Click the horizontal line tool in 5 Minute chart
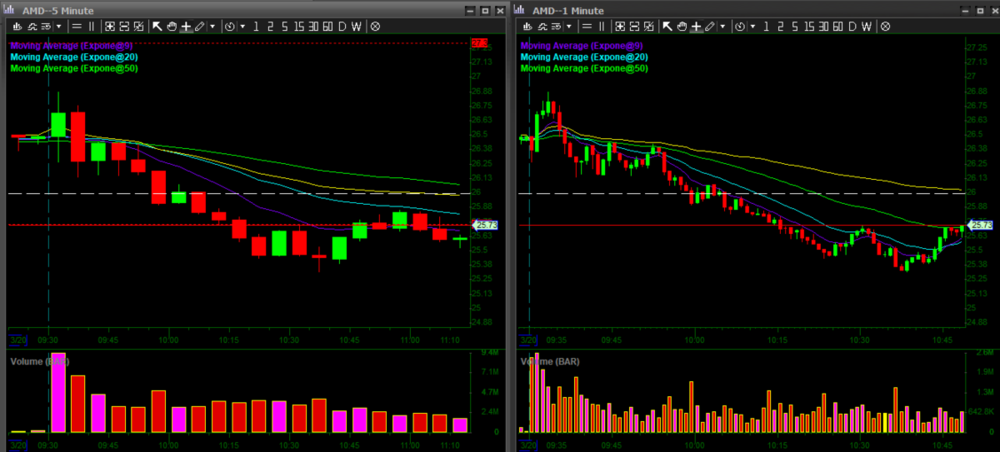Viewport: 1000px width, 452px height. click(x=77, y=27)
